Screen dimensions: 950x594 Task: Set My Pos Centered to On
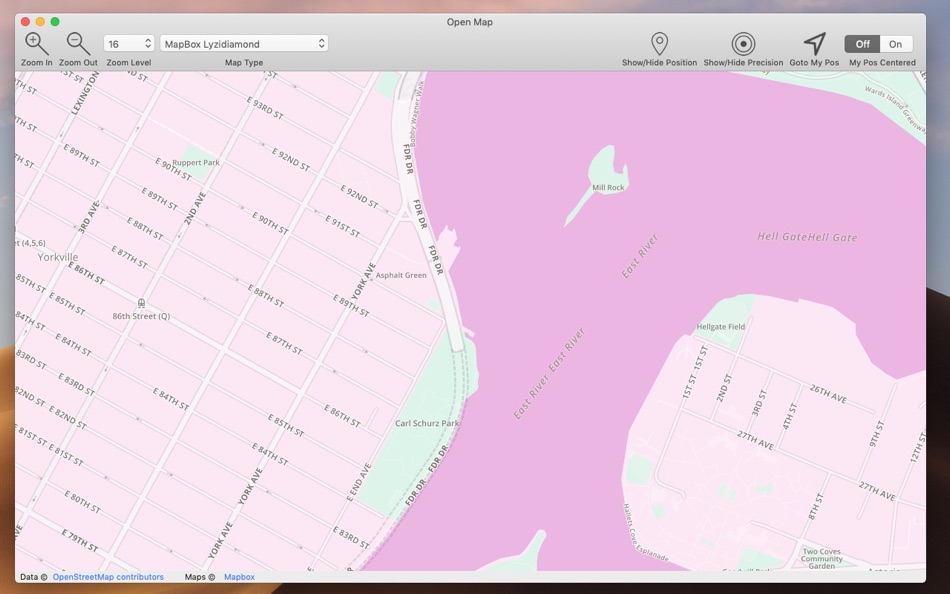[x=895, y=44]
